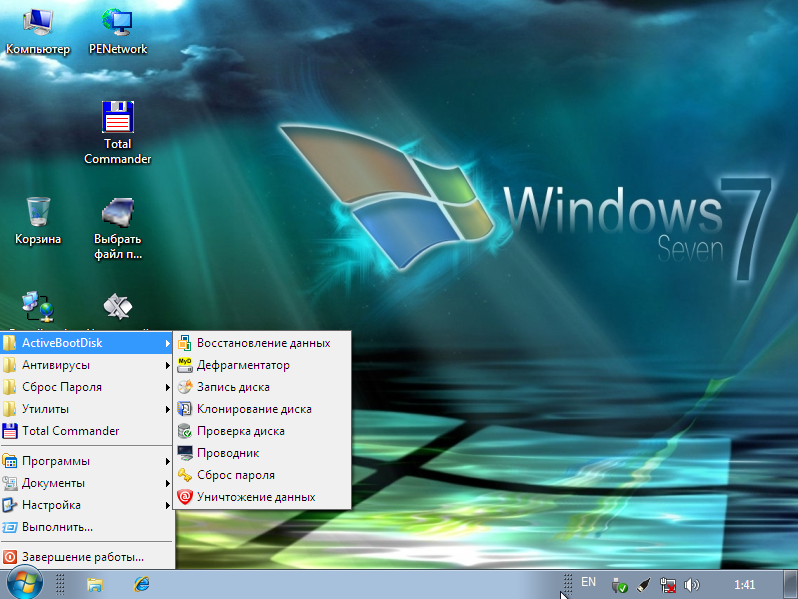Click the Проверка диска icon
The width and height of the screenshot is (798, 599).
click(x=184, y=431)
